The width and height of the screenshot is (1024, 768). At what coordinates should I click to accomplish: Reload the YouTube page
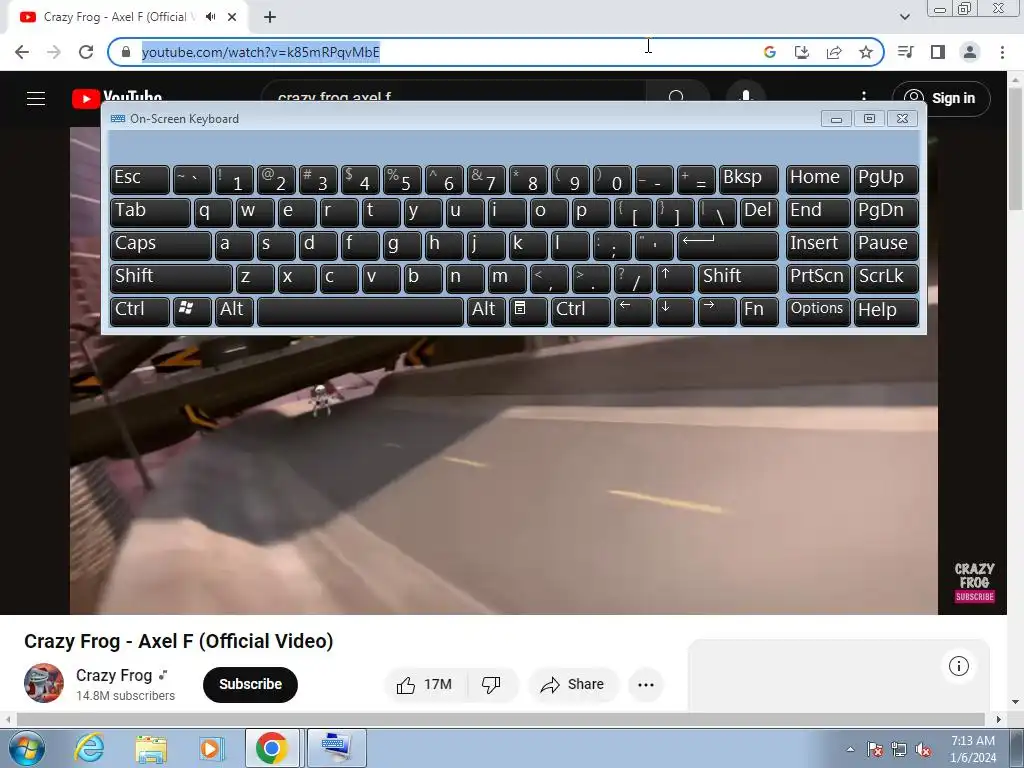click(x=86, y=52)
